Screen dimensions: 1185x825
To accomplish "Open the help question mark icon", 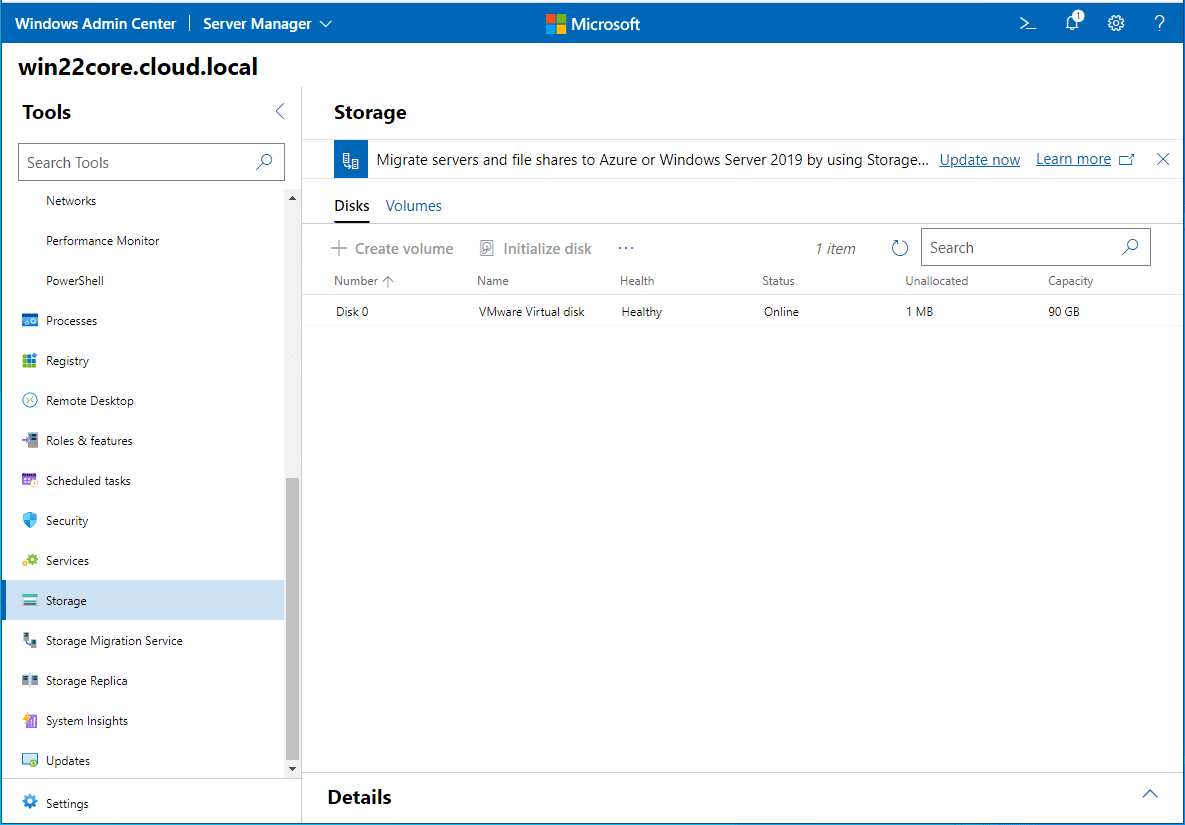I will coord(1159,22).
